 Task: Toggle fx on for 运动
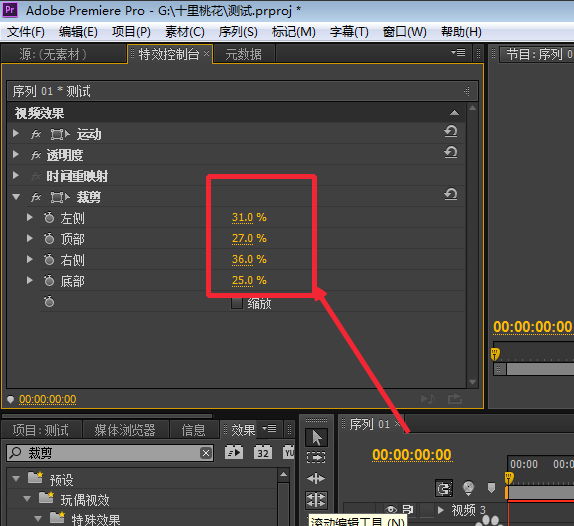coord(36,134)
